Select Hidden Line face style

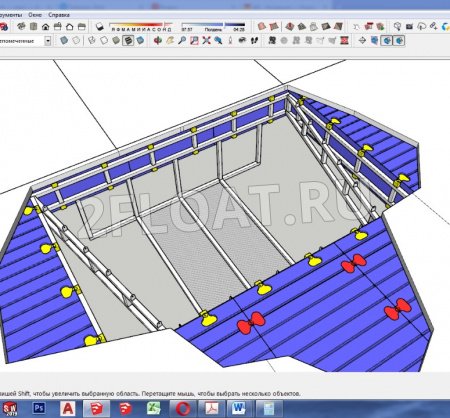pos(104,41)
